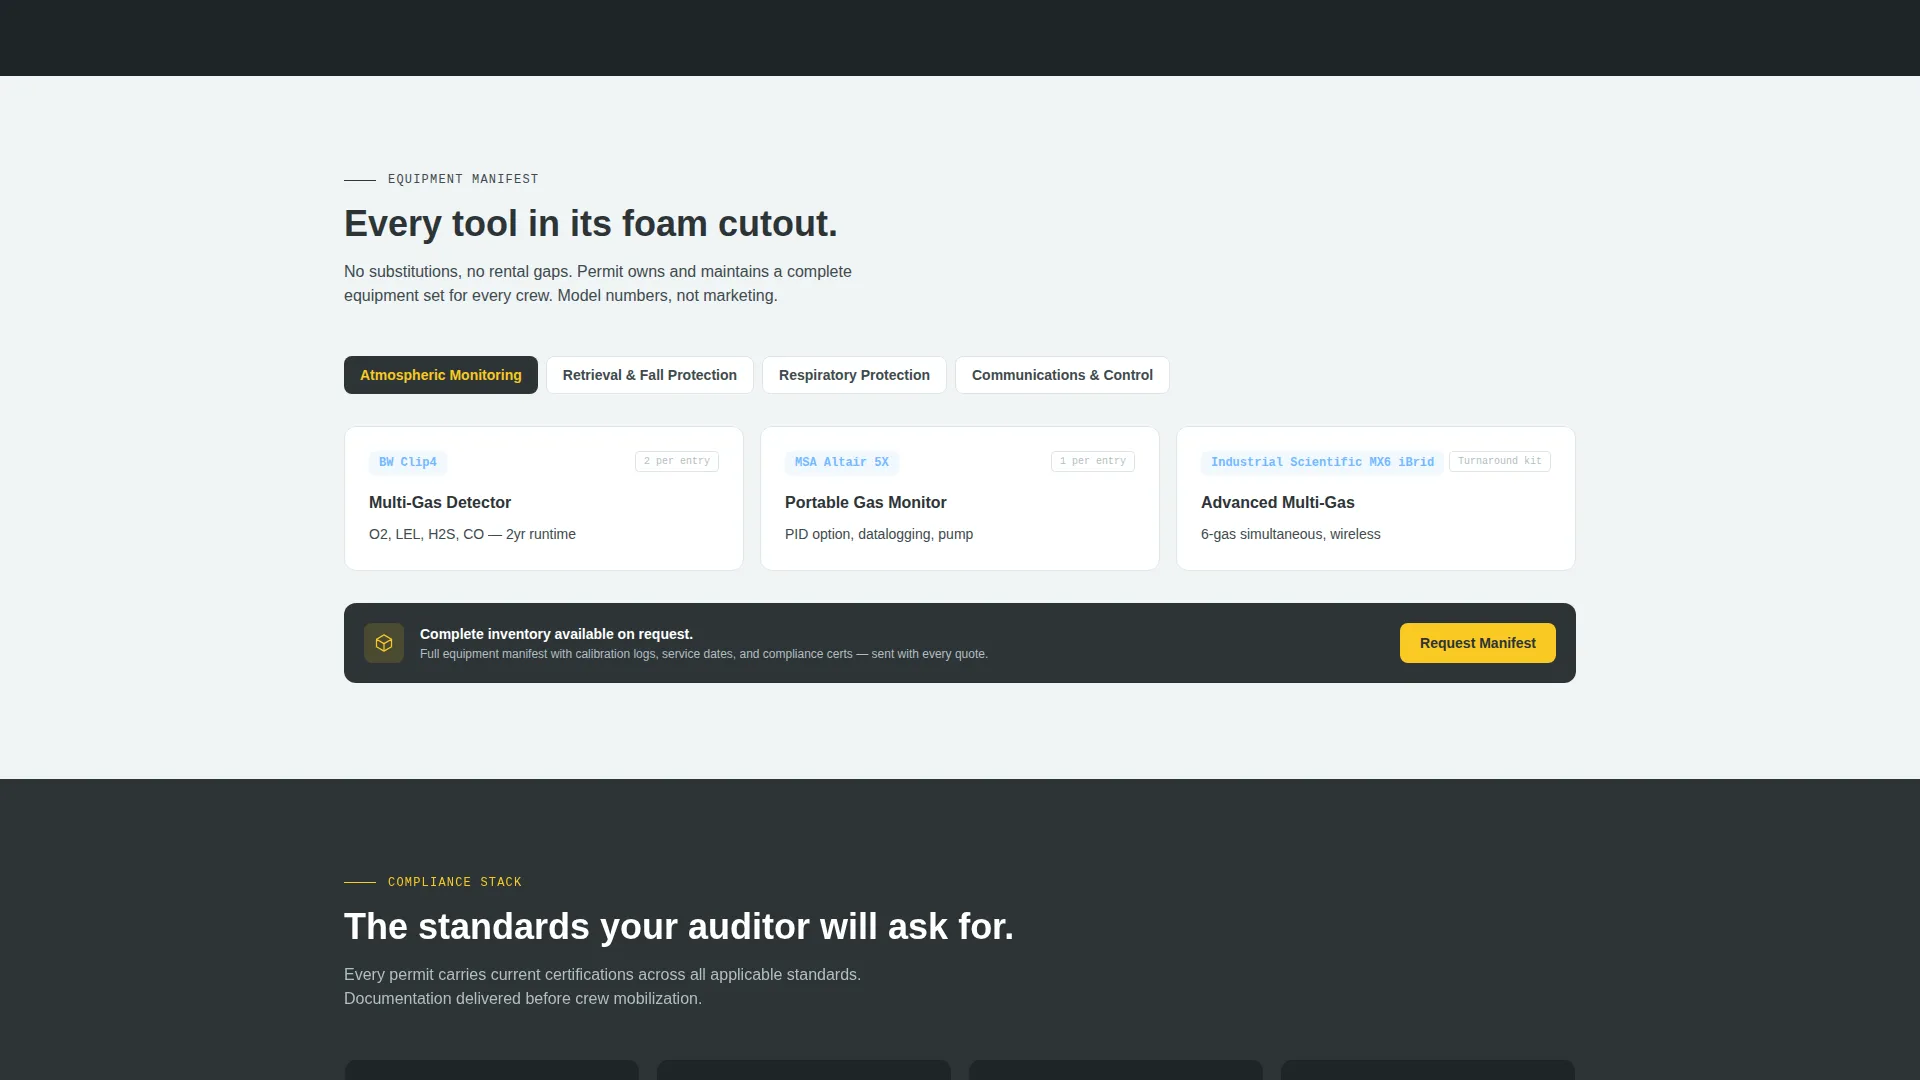This screenshot has width=1920, height=1080.
Task: Click "O2, LEL, H2S, CO — 2yr runtime" text
Action: pyautogui.click(x=472, y=534)
